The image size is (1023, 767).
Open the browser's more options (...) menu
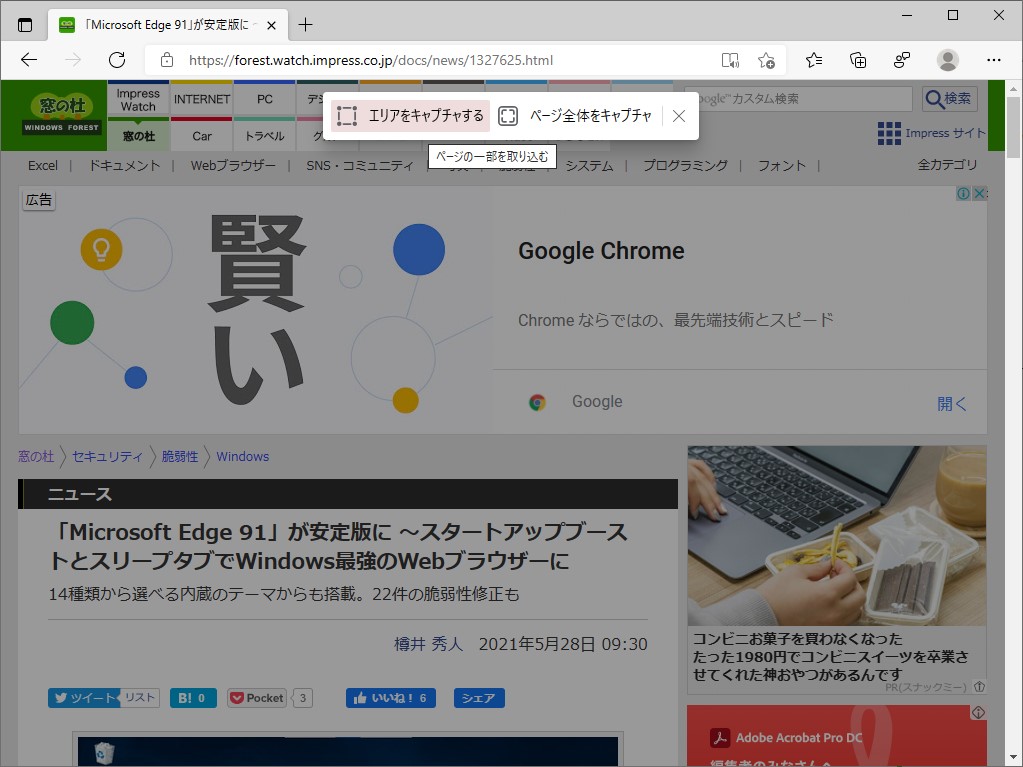pyautogui.click(x=993, y=60)
